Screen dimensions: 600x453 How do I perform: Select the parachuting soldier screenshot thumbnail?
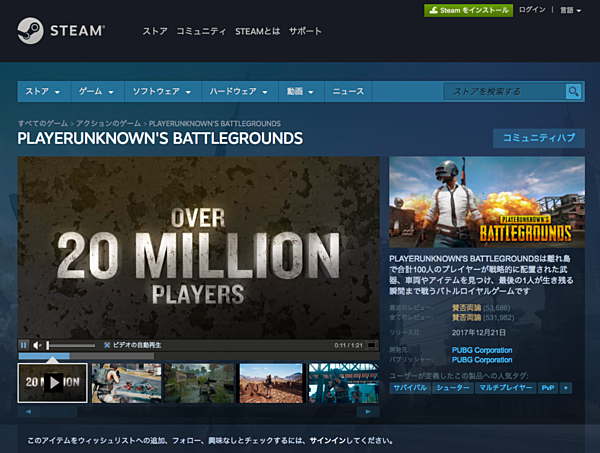tap(126, 383)
